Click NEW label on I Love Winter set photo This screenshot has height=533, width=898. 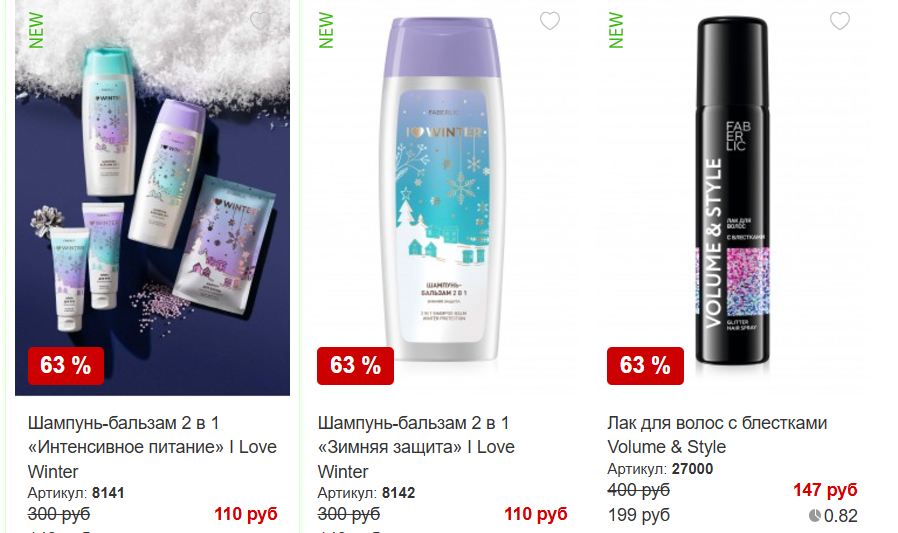36,30
